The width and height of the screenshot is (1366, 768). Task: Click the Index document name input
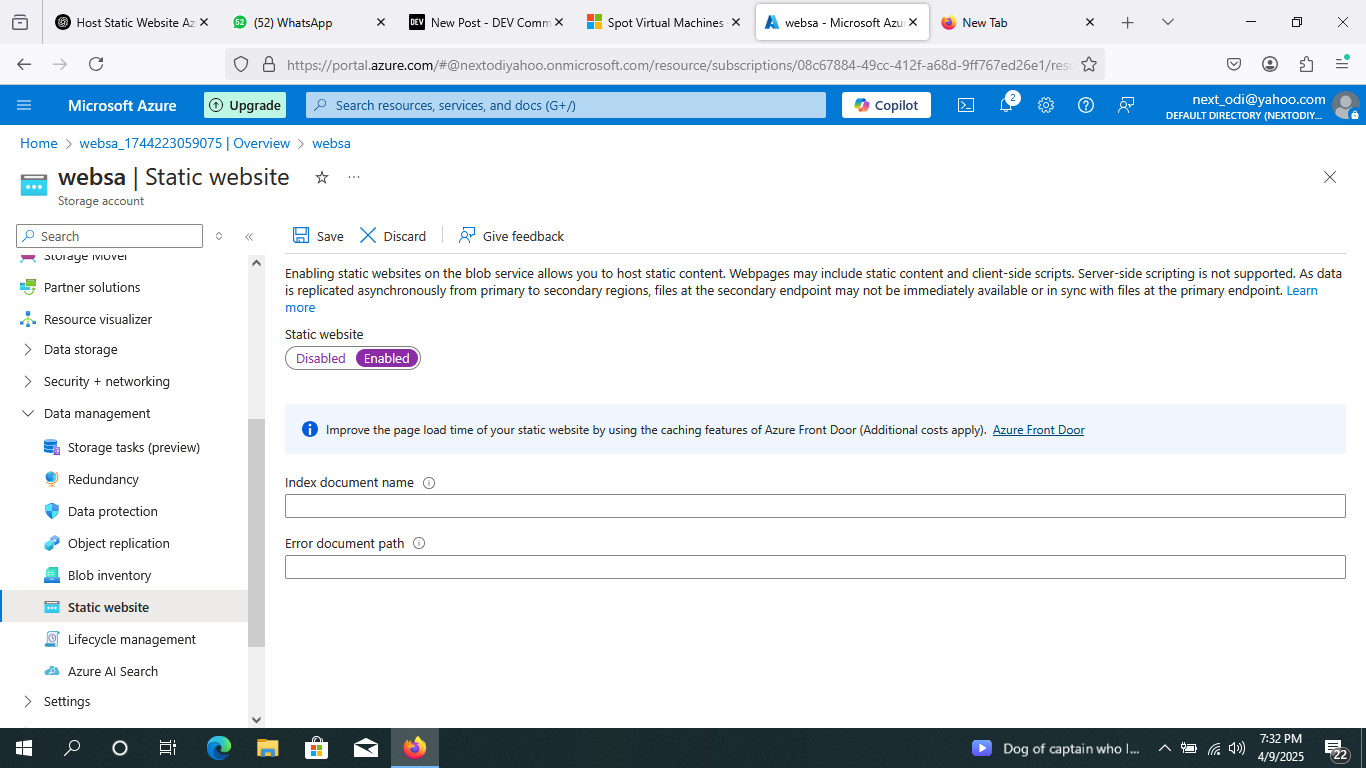815,506
